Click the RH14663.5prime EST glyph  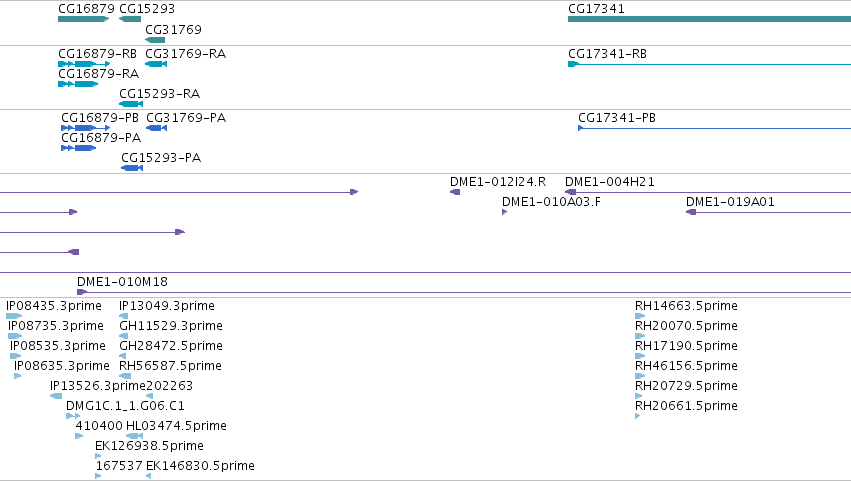click(x=640, y=316)
